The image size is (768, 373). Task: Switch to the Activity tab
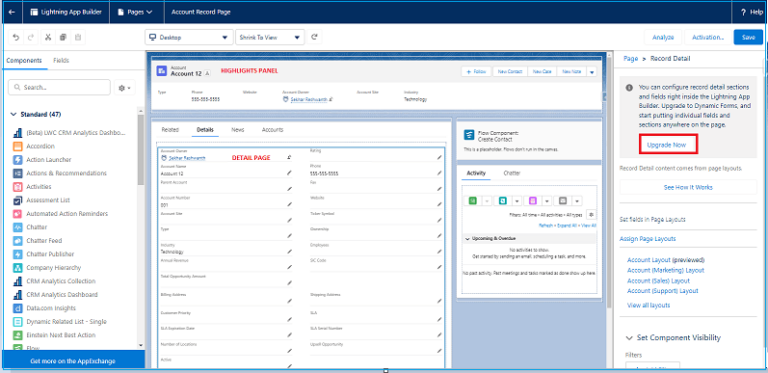click(x=476, y=173)
